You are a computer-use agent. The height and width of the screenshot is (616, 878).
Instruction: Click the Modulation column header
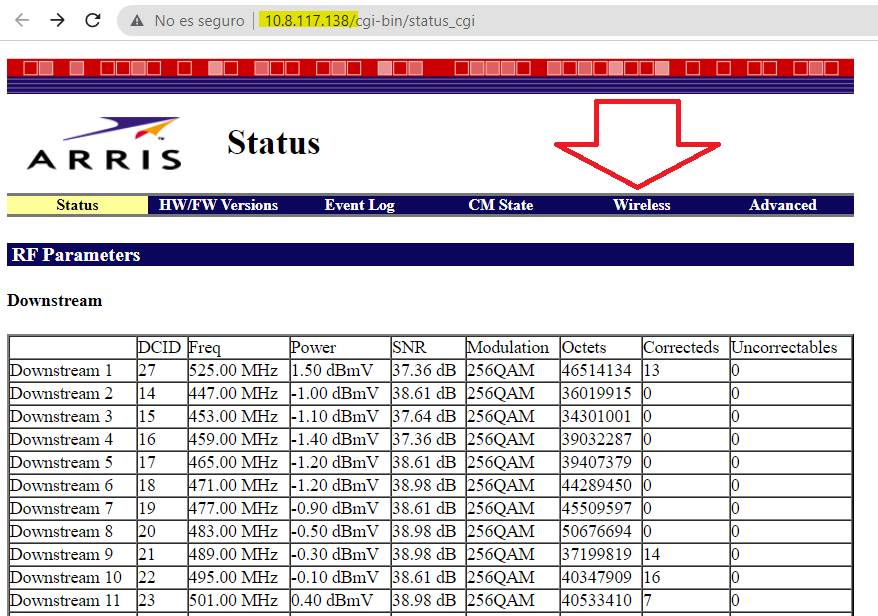tap(508, 347)
